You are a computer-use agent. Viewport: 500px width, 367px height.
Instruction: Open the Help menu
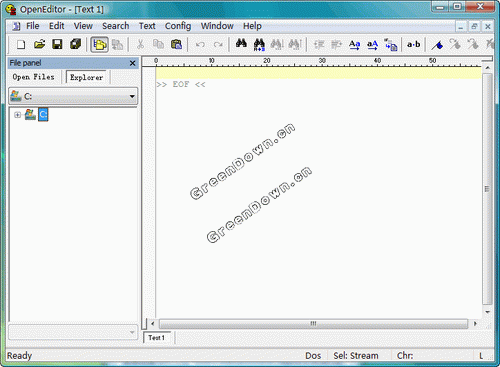coord(252,26)
